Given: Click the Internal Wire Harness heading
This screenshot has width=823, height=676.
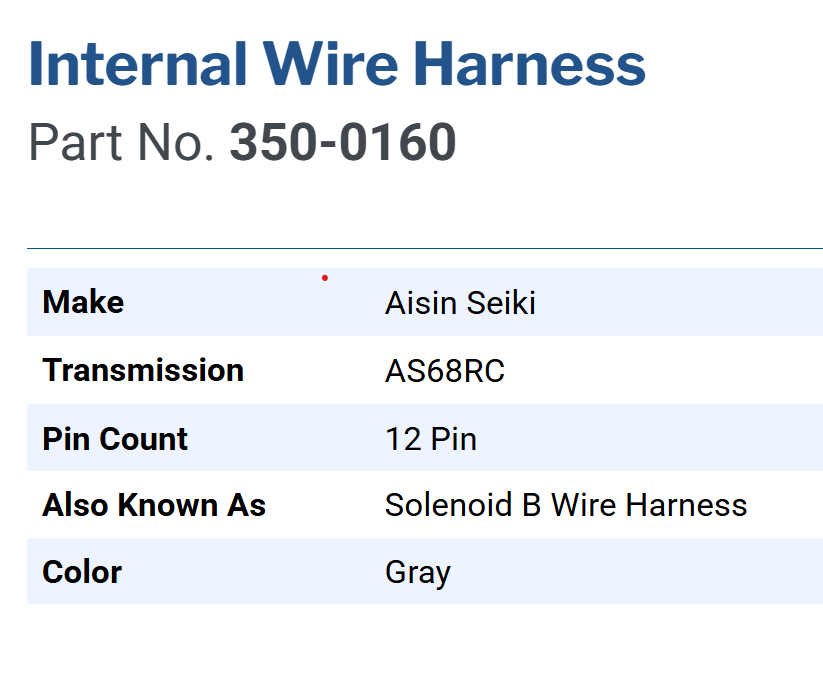Looking at the screenshot, I should pyautogui.click(x=336, y=63).
